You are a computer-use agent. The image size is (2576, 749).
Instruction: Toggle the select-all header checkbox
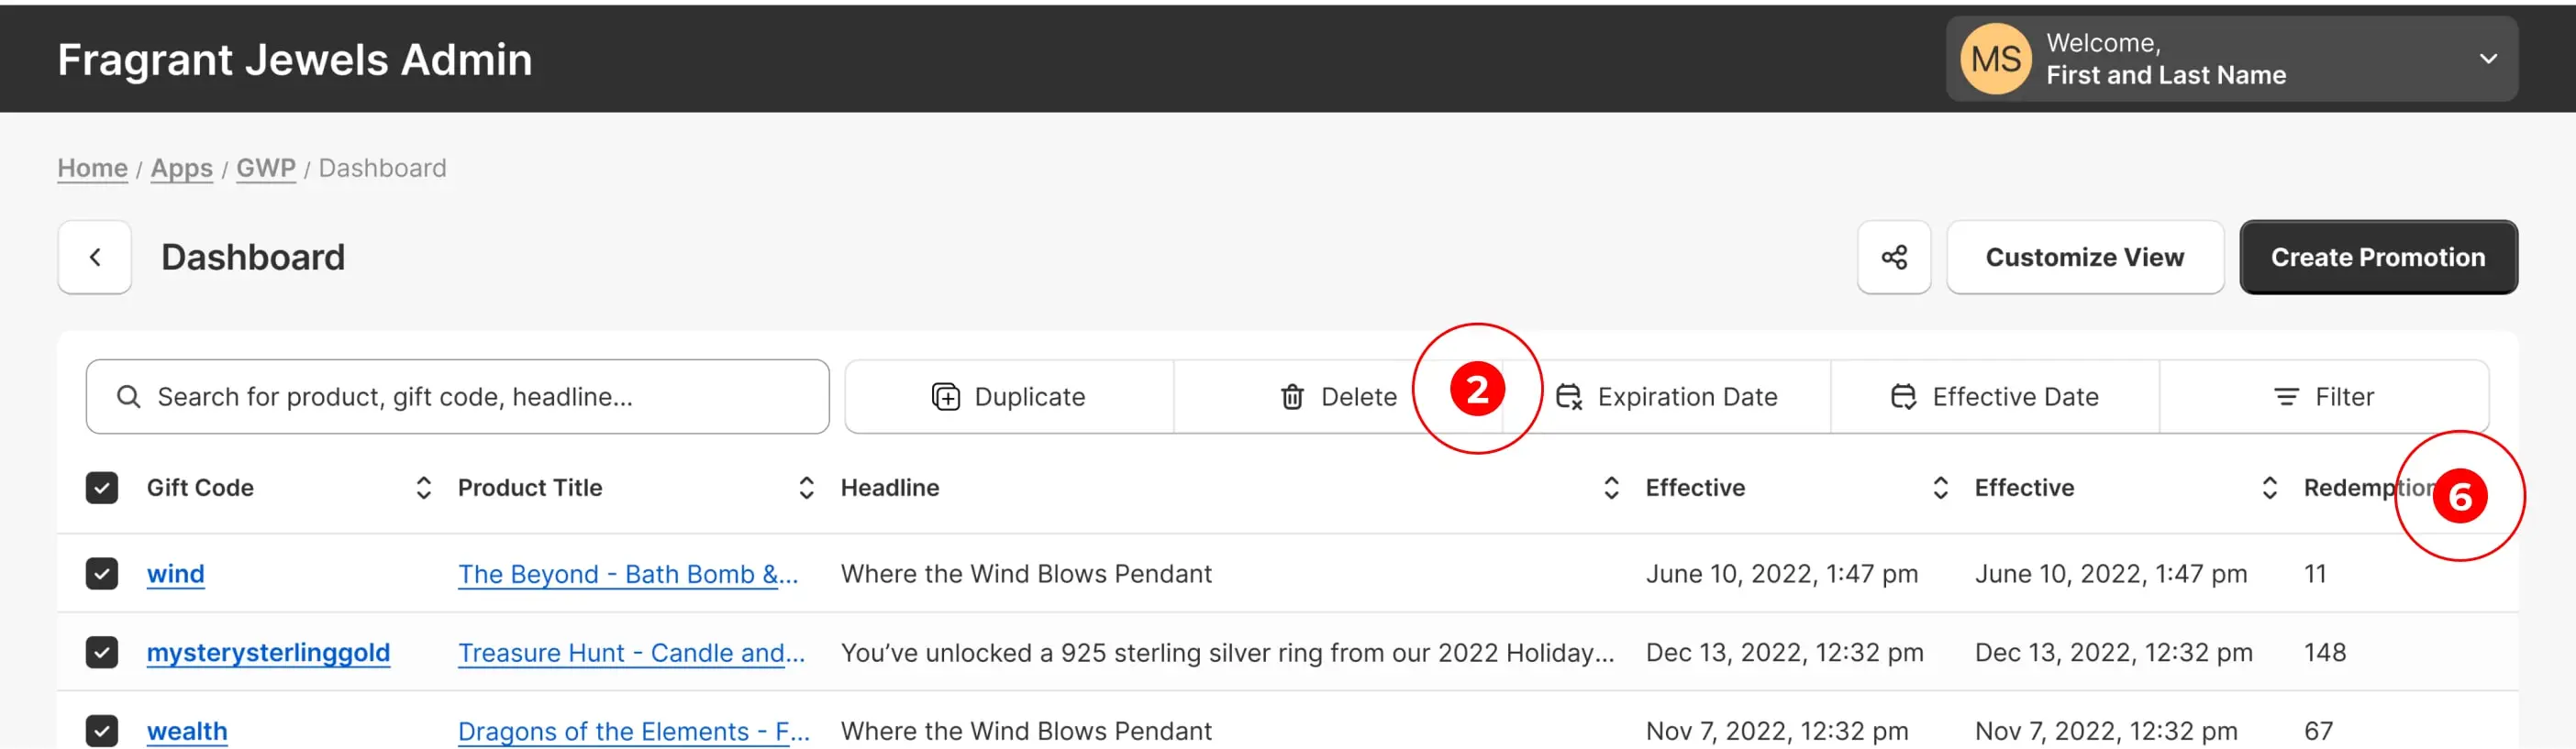pos(102,488)
